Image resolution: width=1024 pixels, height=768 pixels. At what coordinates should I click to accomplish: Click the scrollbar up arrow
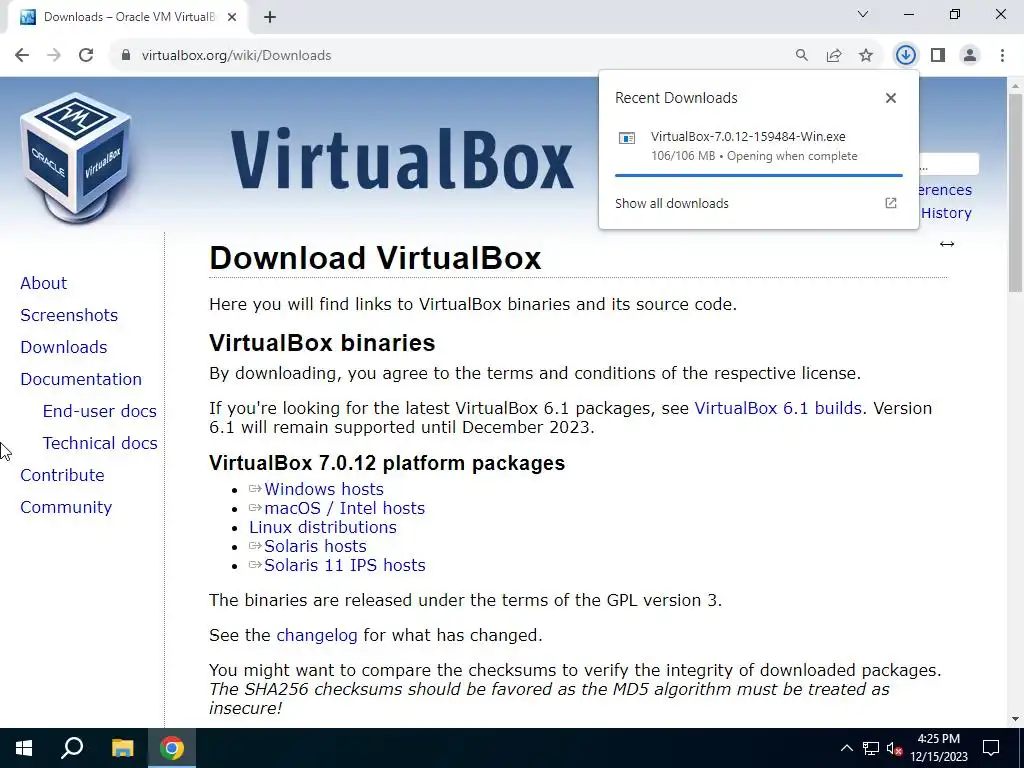pyautogui.click(x=1016, y=86)
